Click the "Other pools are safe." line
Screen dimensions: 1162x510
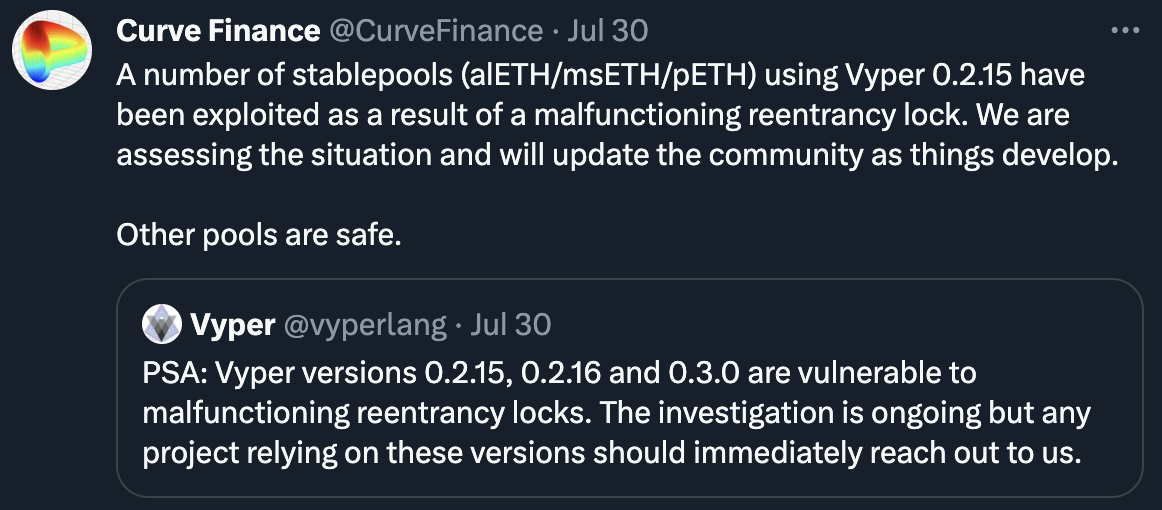click(x=259, y=235)
